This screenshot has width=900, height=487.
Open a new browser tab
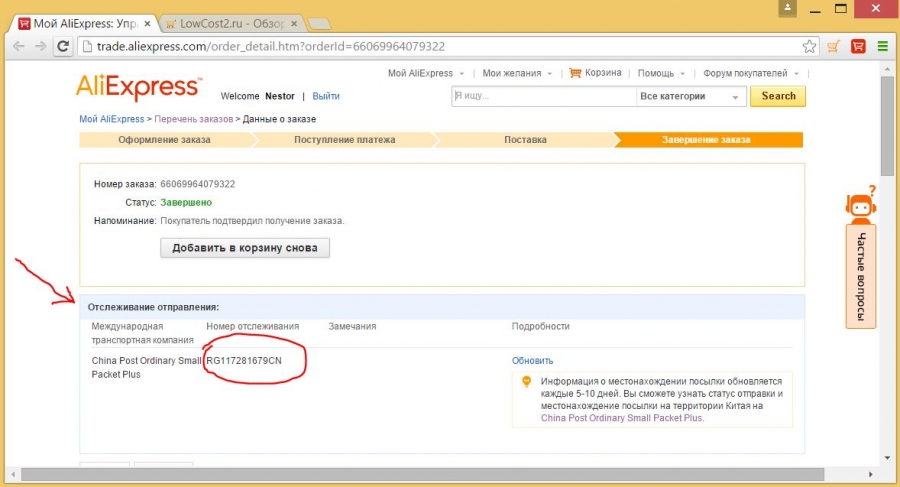[x=319, y=24]
